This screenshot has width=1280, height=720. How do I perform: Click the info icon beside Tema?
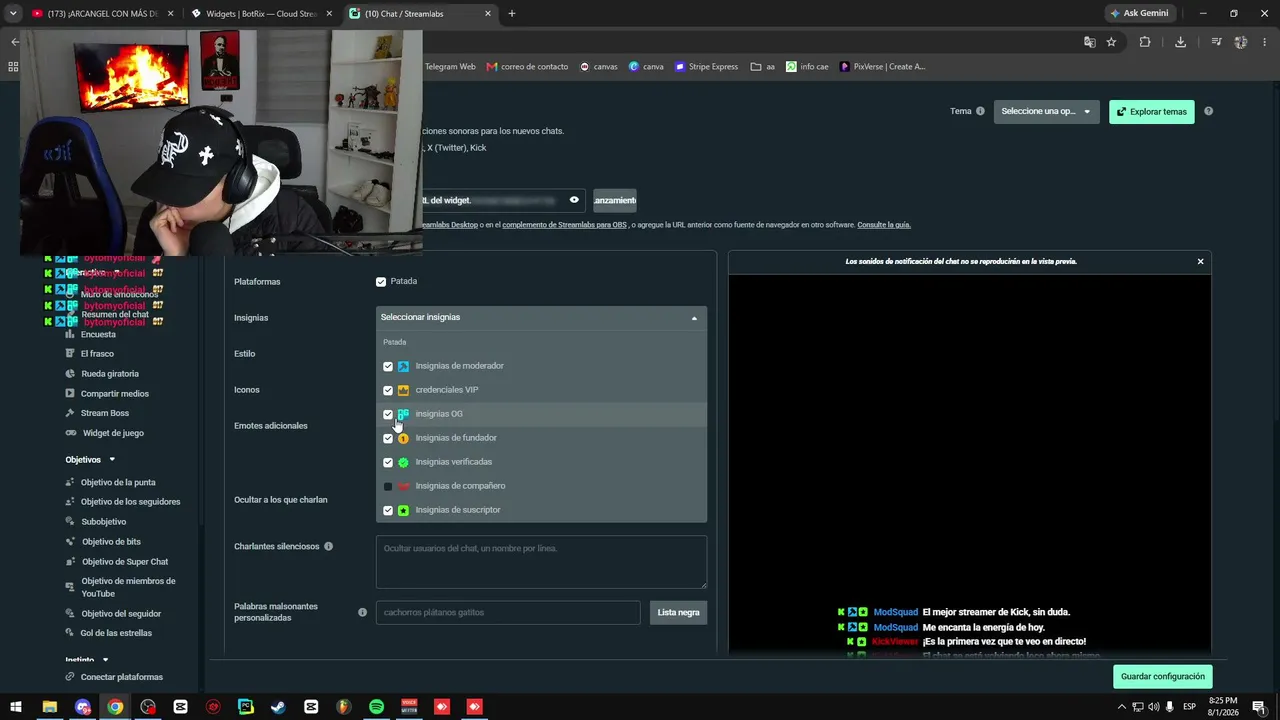[x=980, y=111]
